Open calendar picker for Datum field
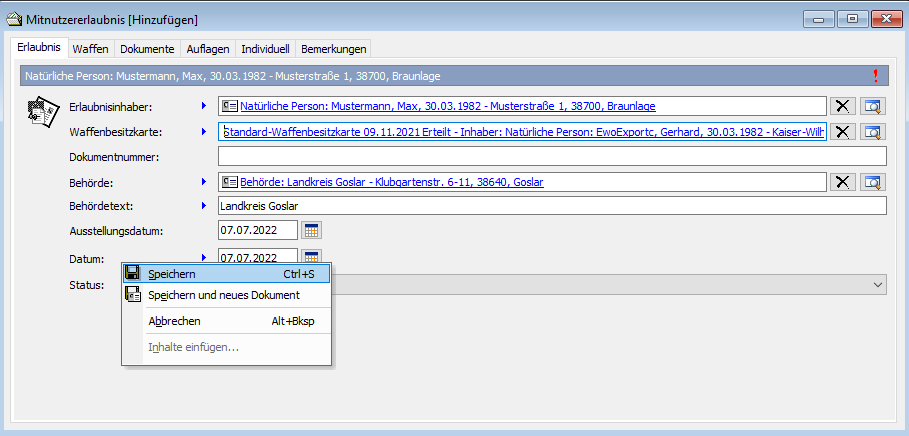The image size is (909, 436). pyautogui.click(x=311, y=257)
